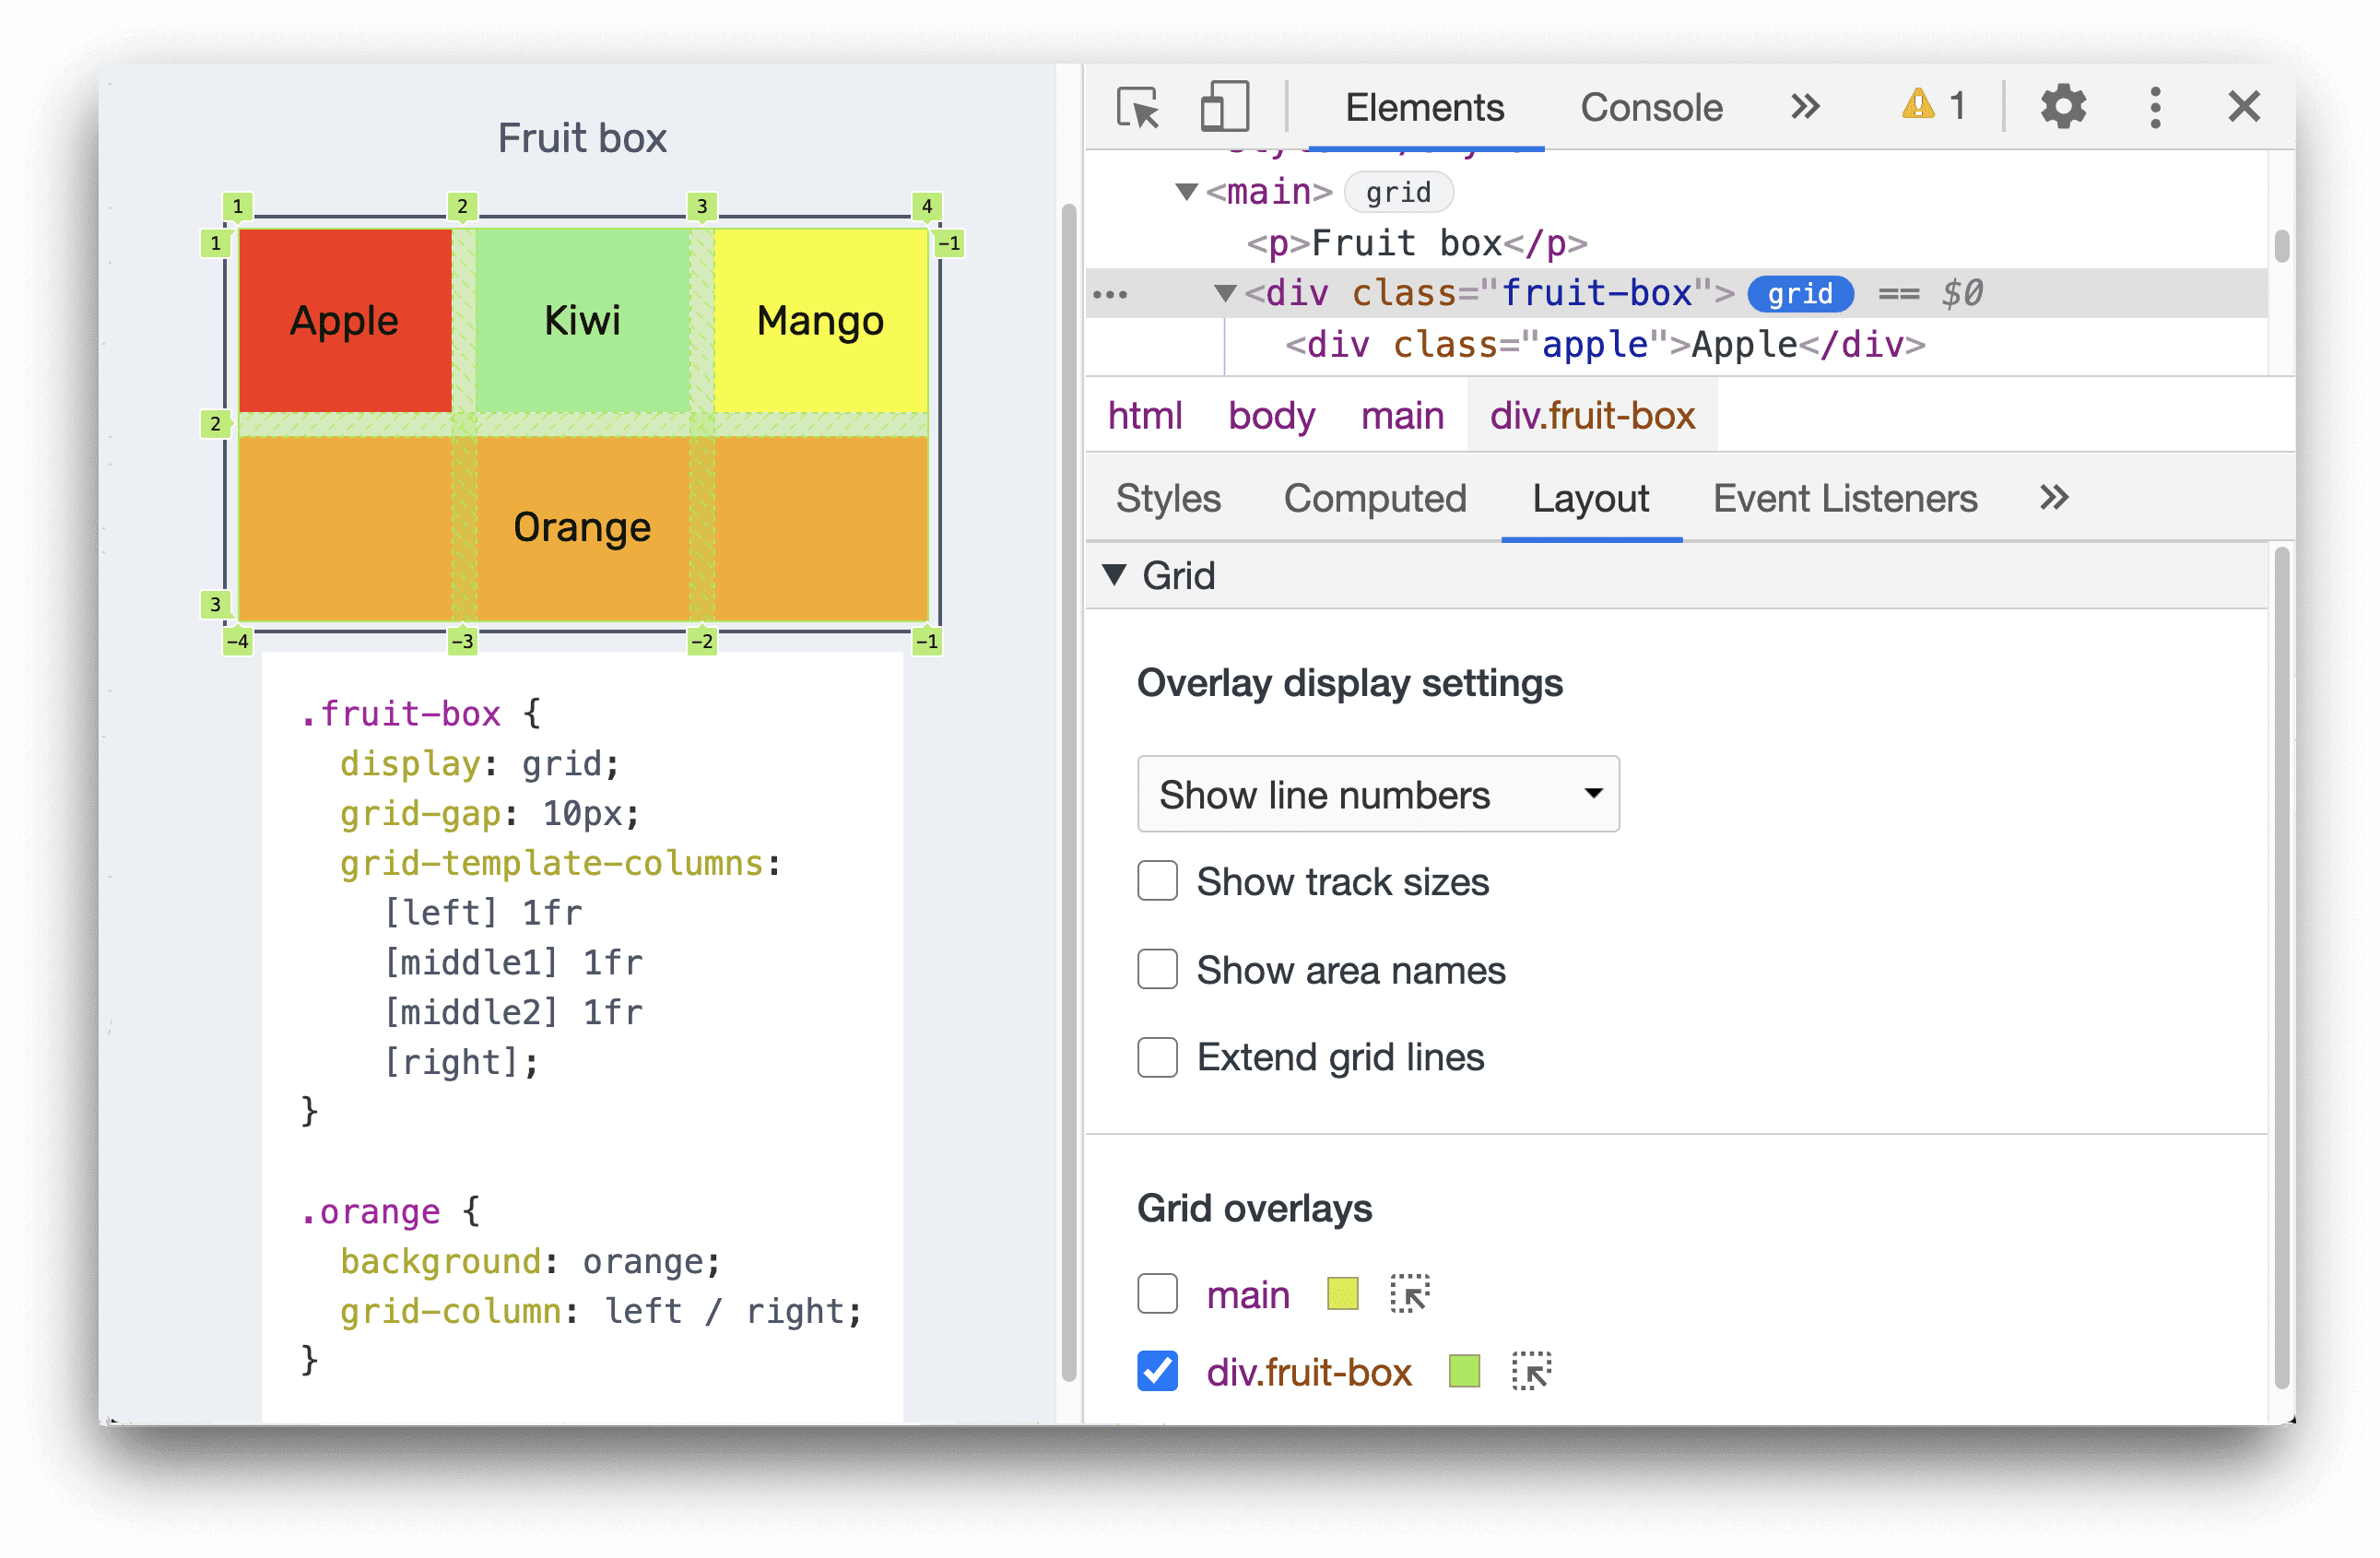Click the more tools overflow icon
The height and width of the screenshot is (1558, 2380).
[1803, 104]
